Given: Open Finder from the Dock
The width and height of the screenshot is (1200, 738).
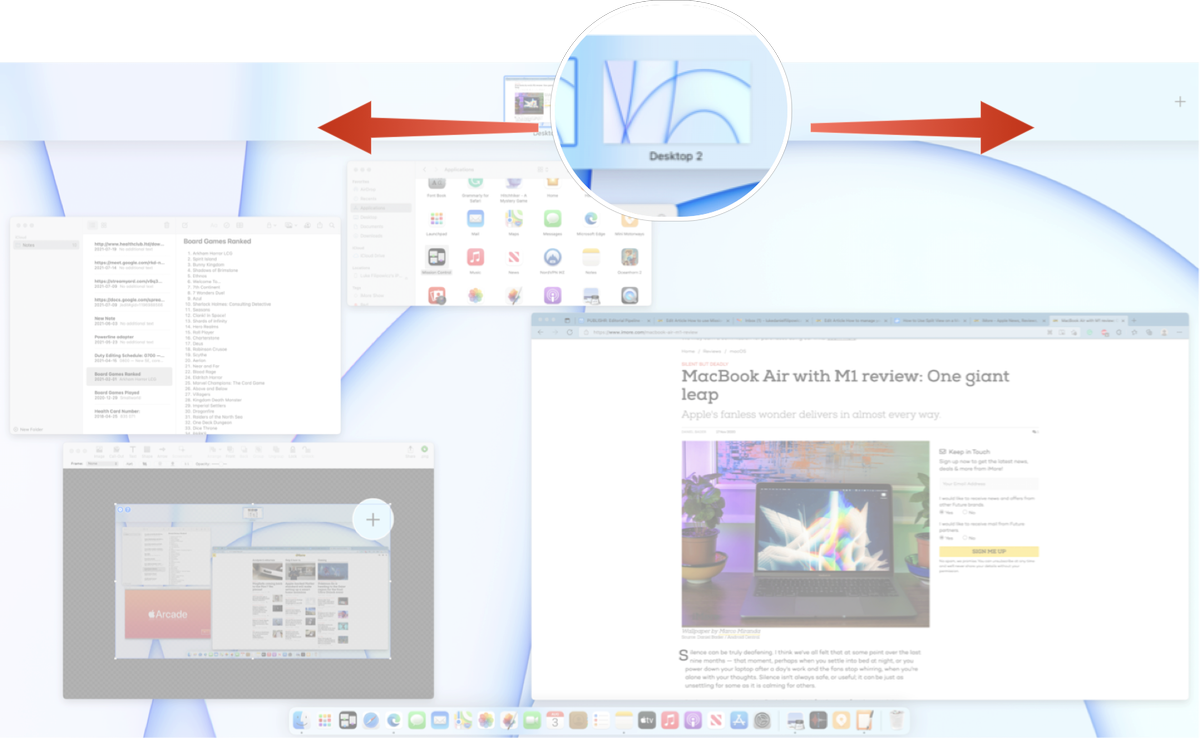Looking at the screenshot, I should 301,720.
